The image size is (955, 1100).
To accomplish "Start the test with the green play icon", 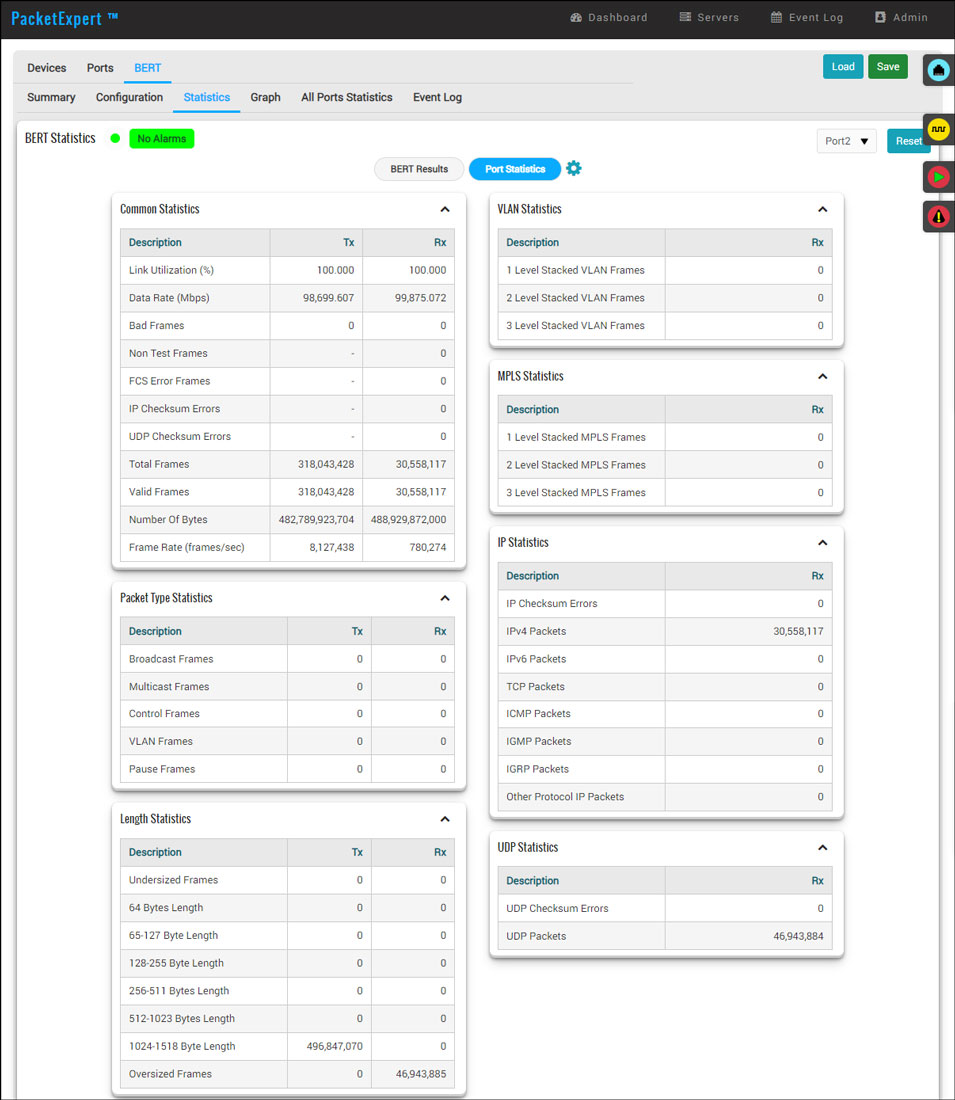I will (938, 177).
